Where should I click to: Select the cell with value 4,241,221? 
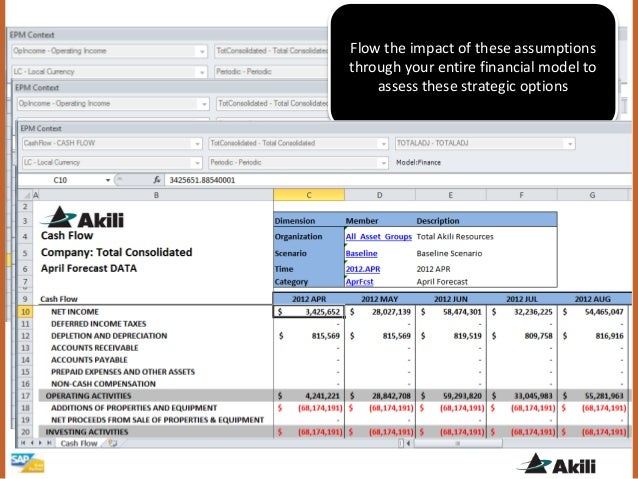pyautogui.click(x=309, y=396)
